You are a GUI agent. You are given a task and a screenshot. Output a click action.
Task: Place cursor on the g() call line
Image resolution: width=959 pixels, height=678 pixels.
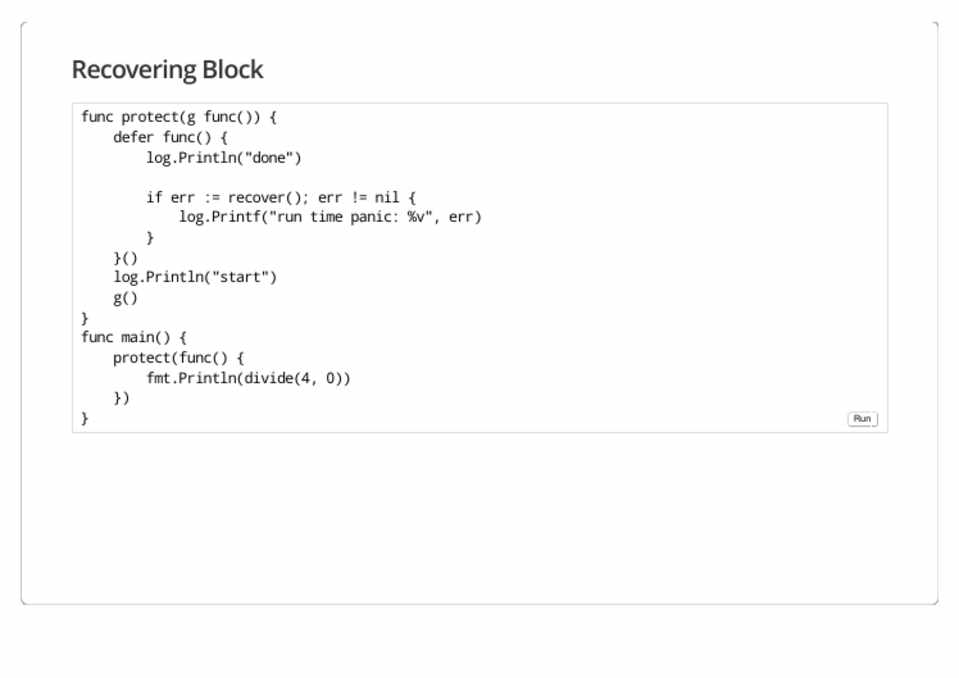125,297
